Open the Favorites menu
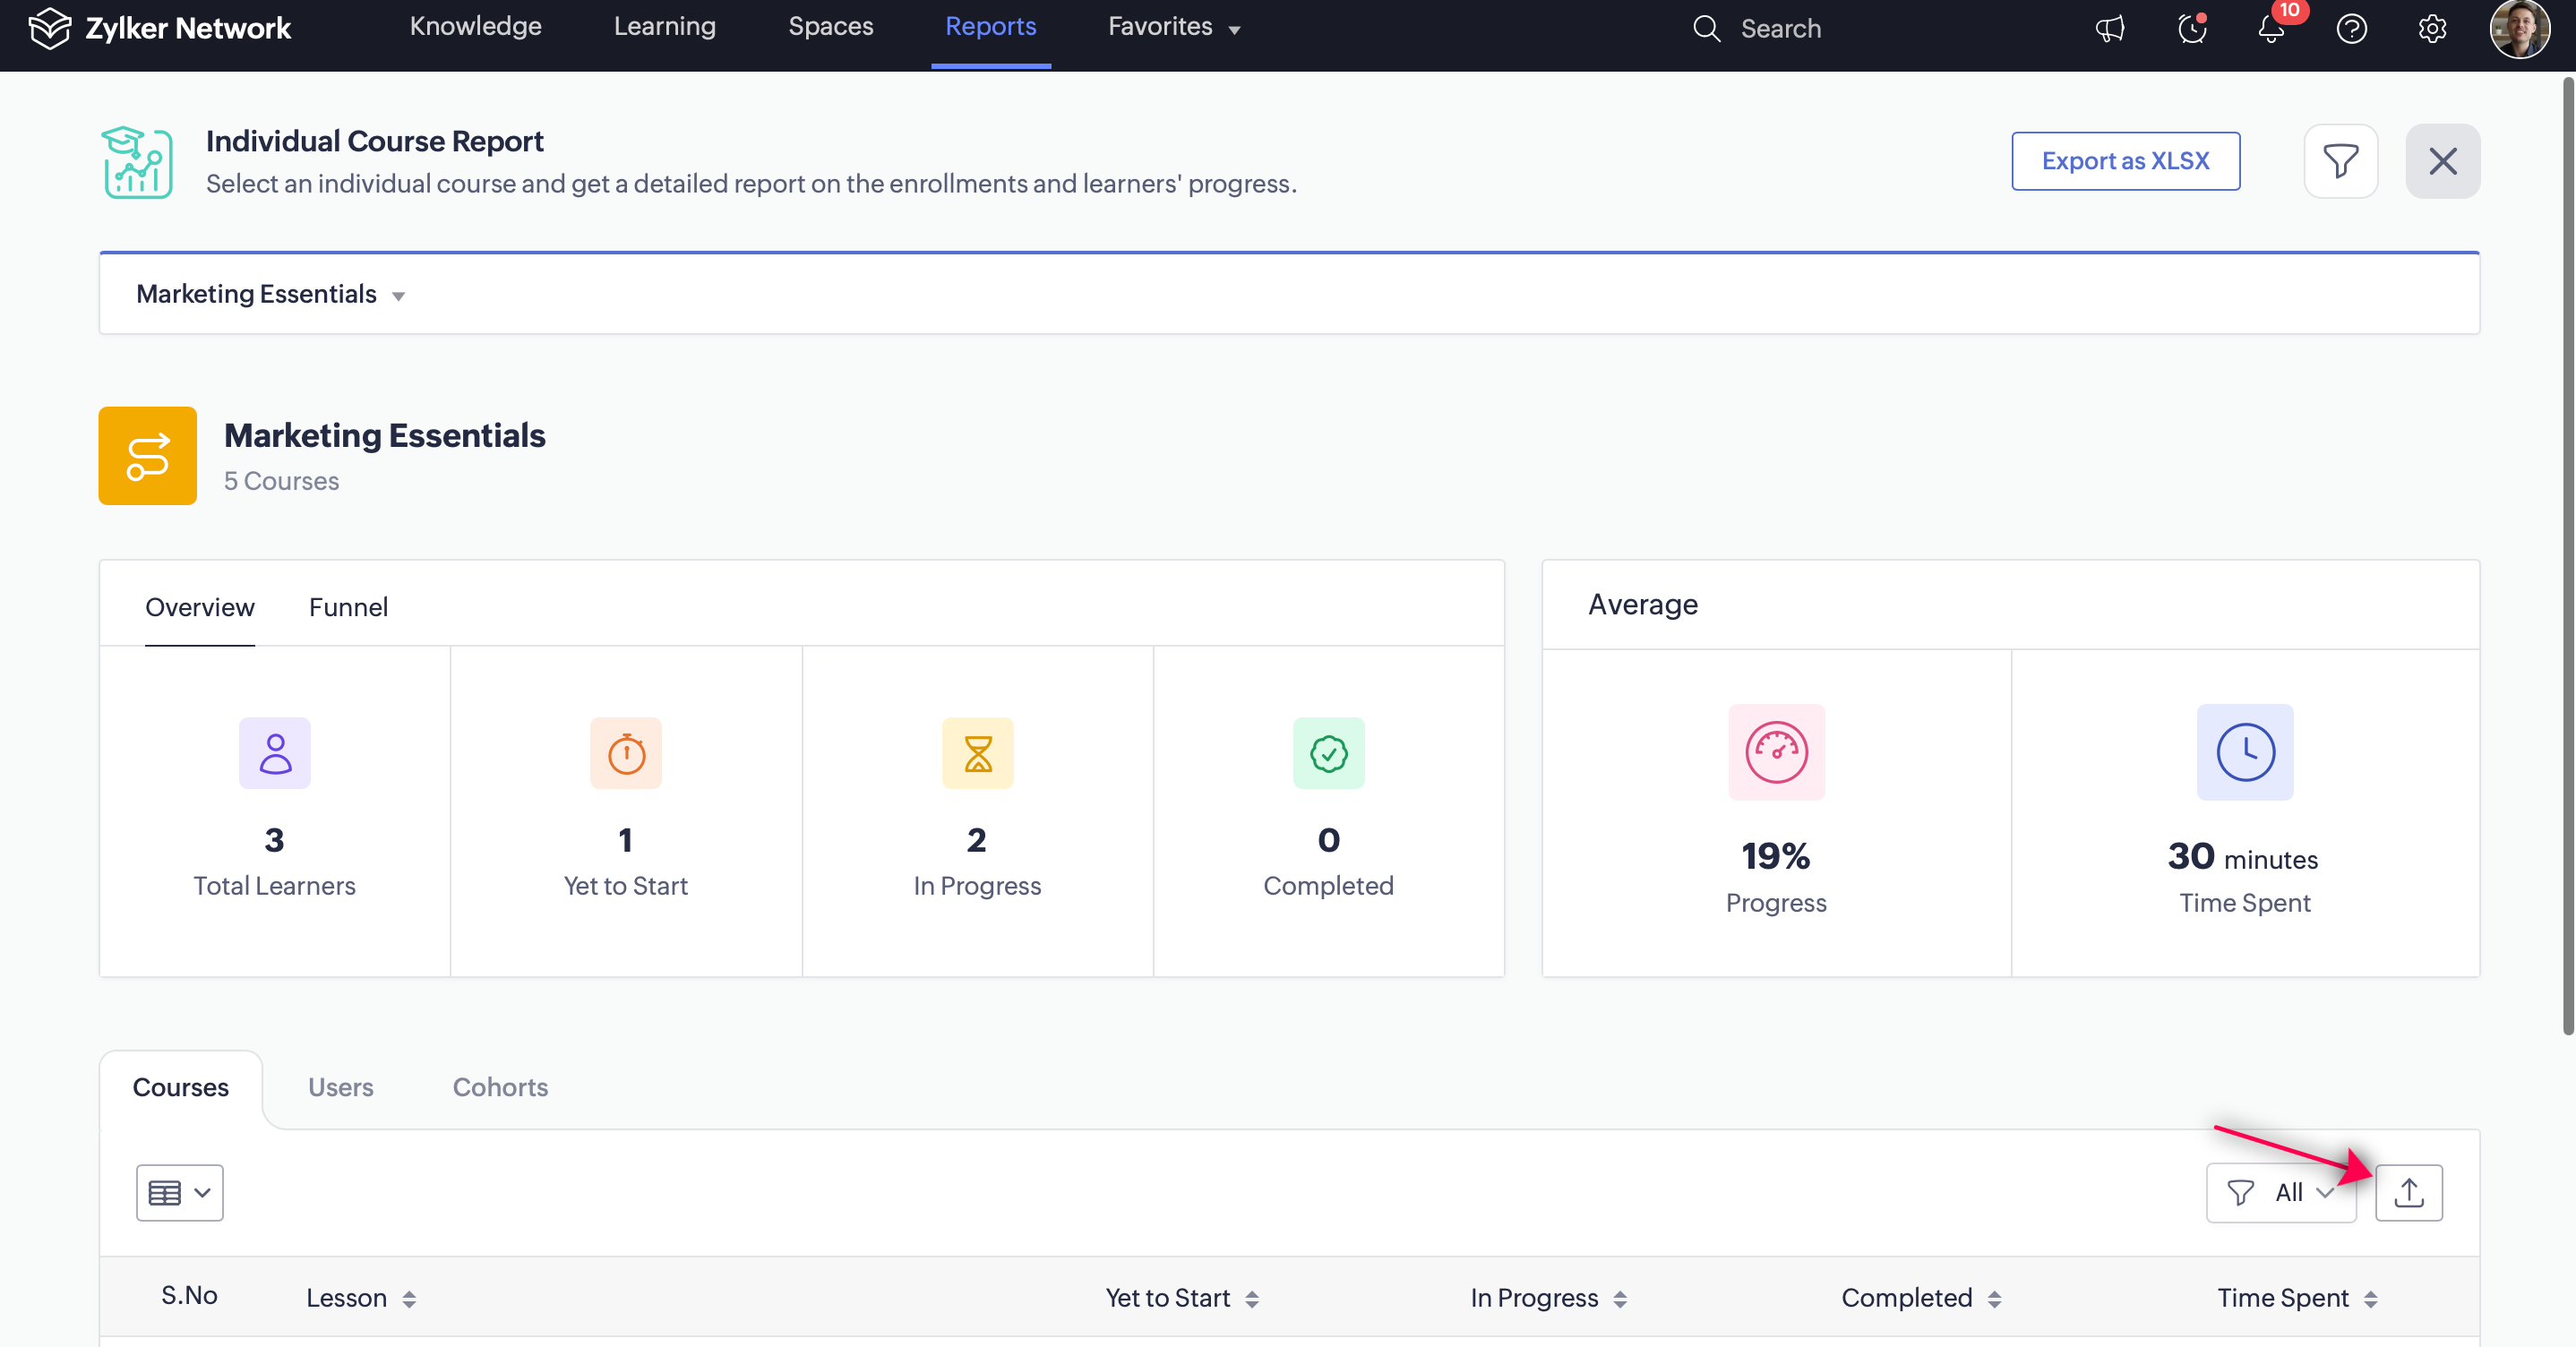Screen dimensions: 2576x1347 (x=1174, y=27)
